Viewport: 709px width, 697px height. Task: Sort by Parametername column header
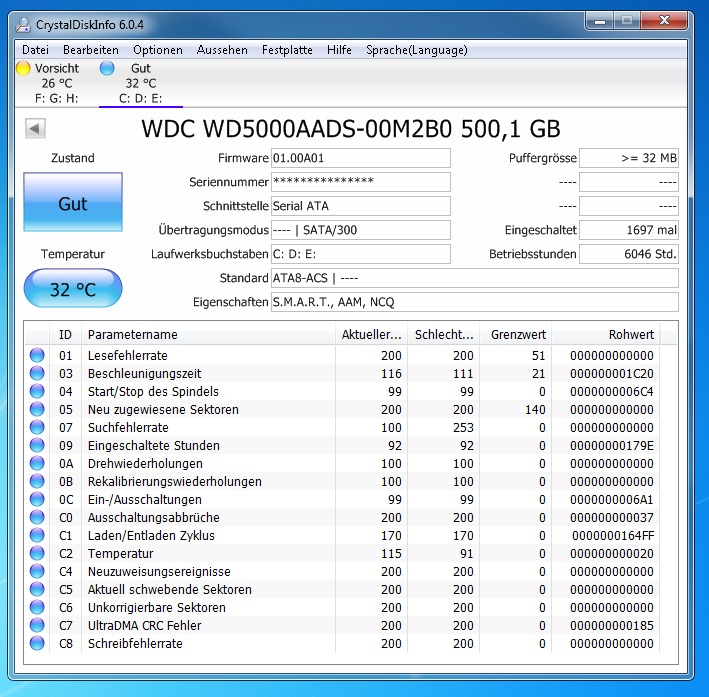(x=208, y=334)
